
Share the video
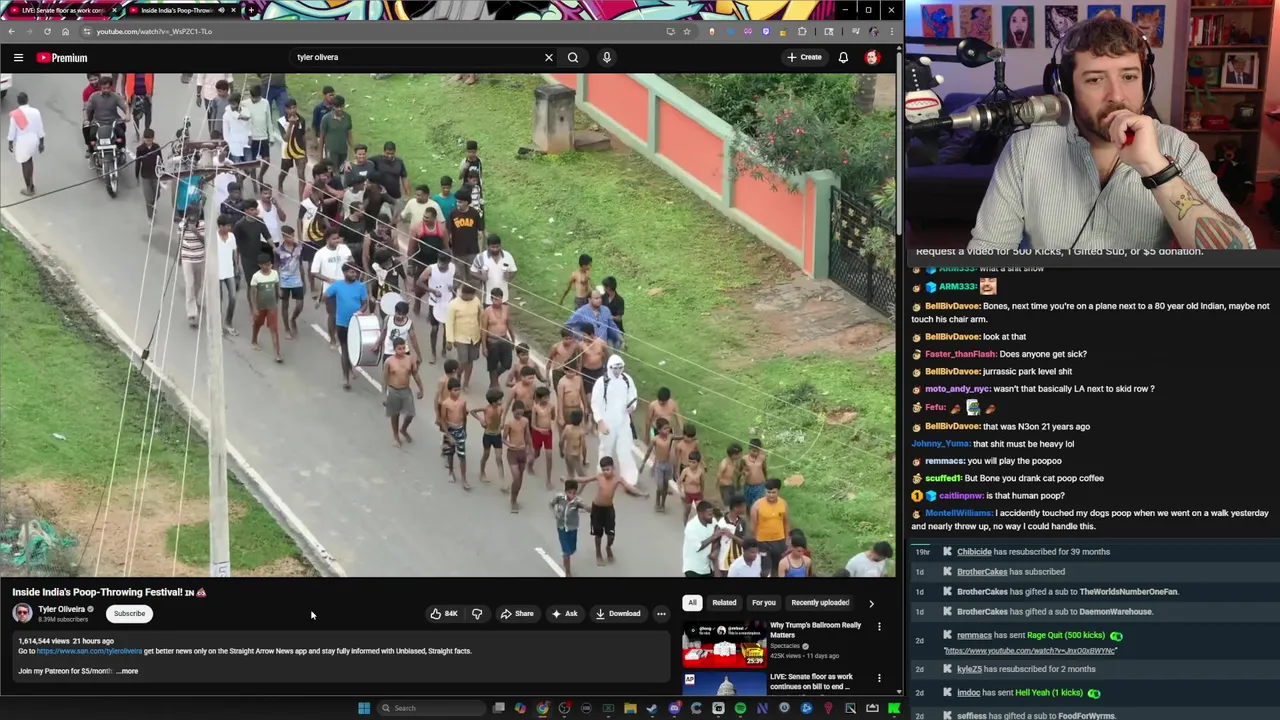[x=517, y=614]
